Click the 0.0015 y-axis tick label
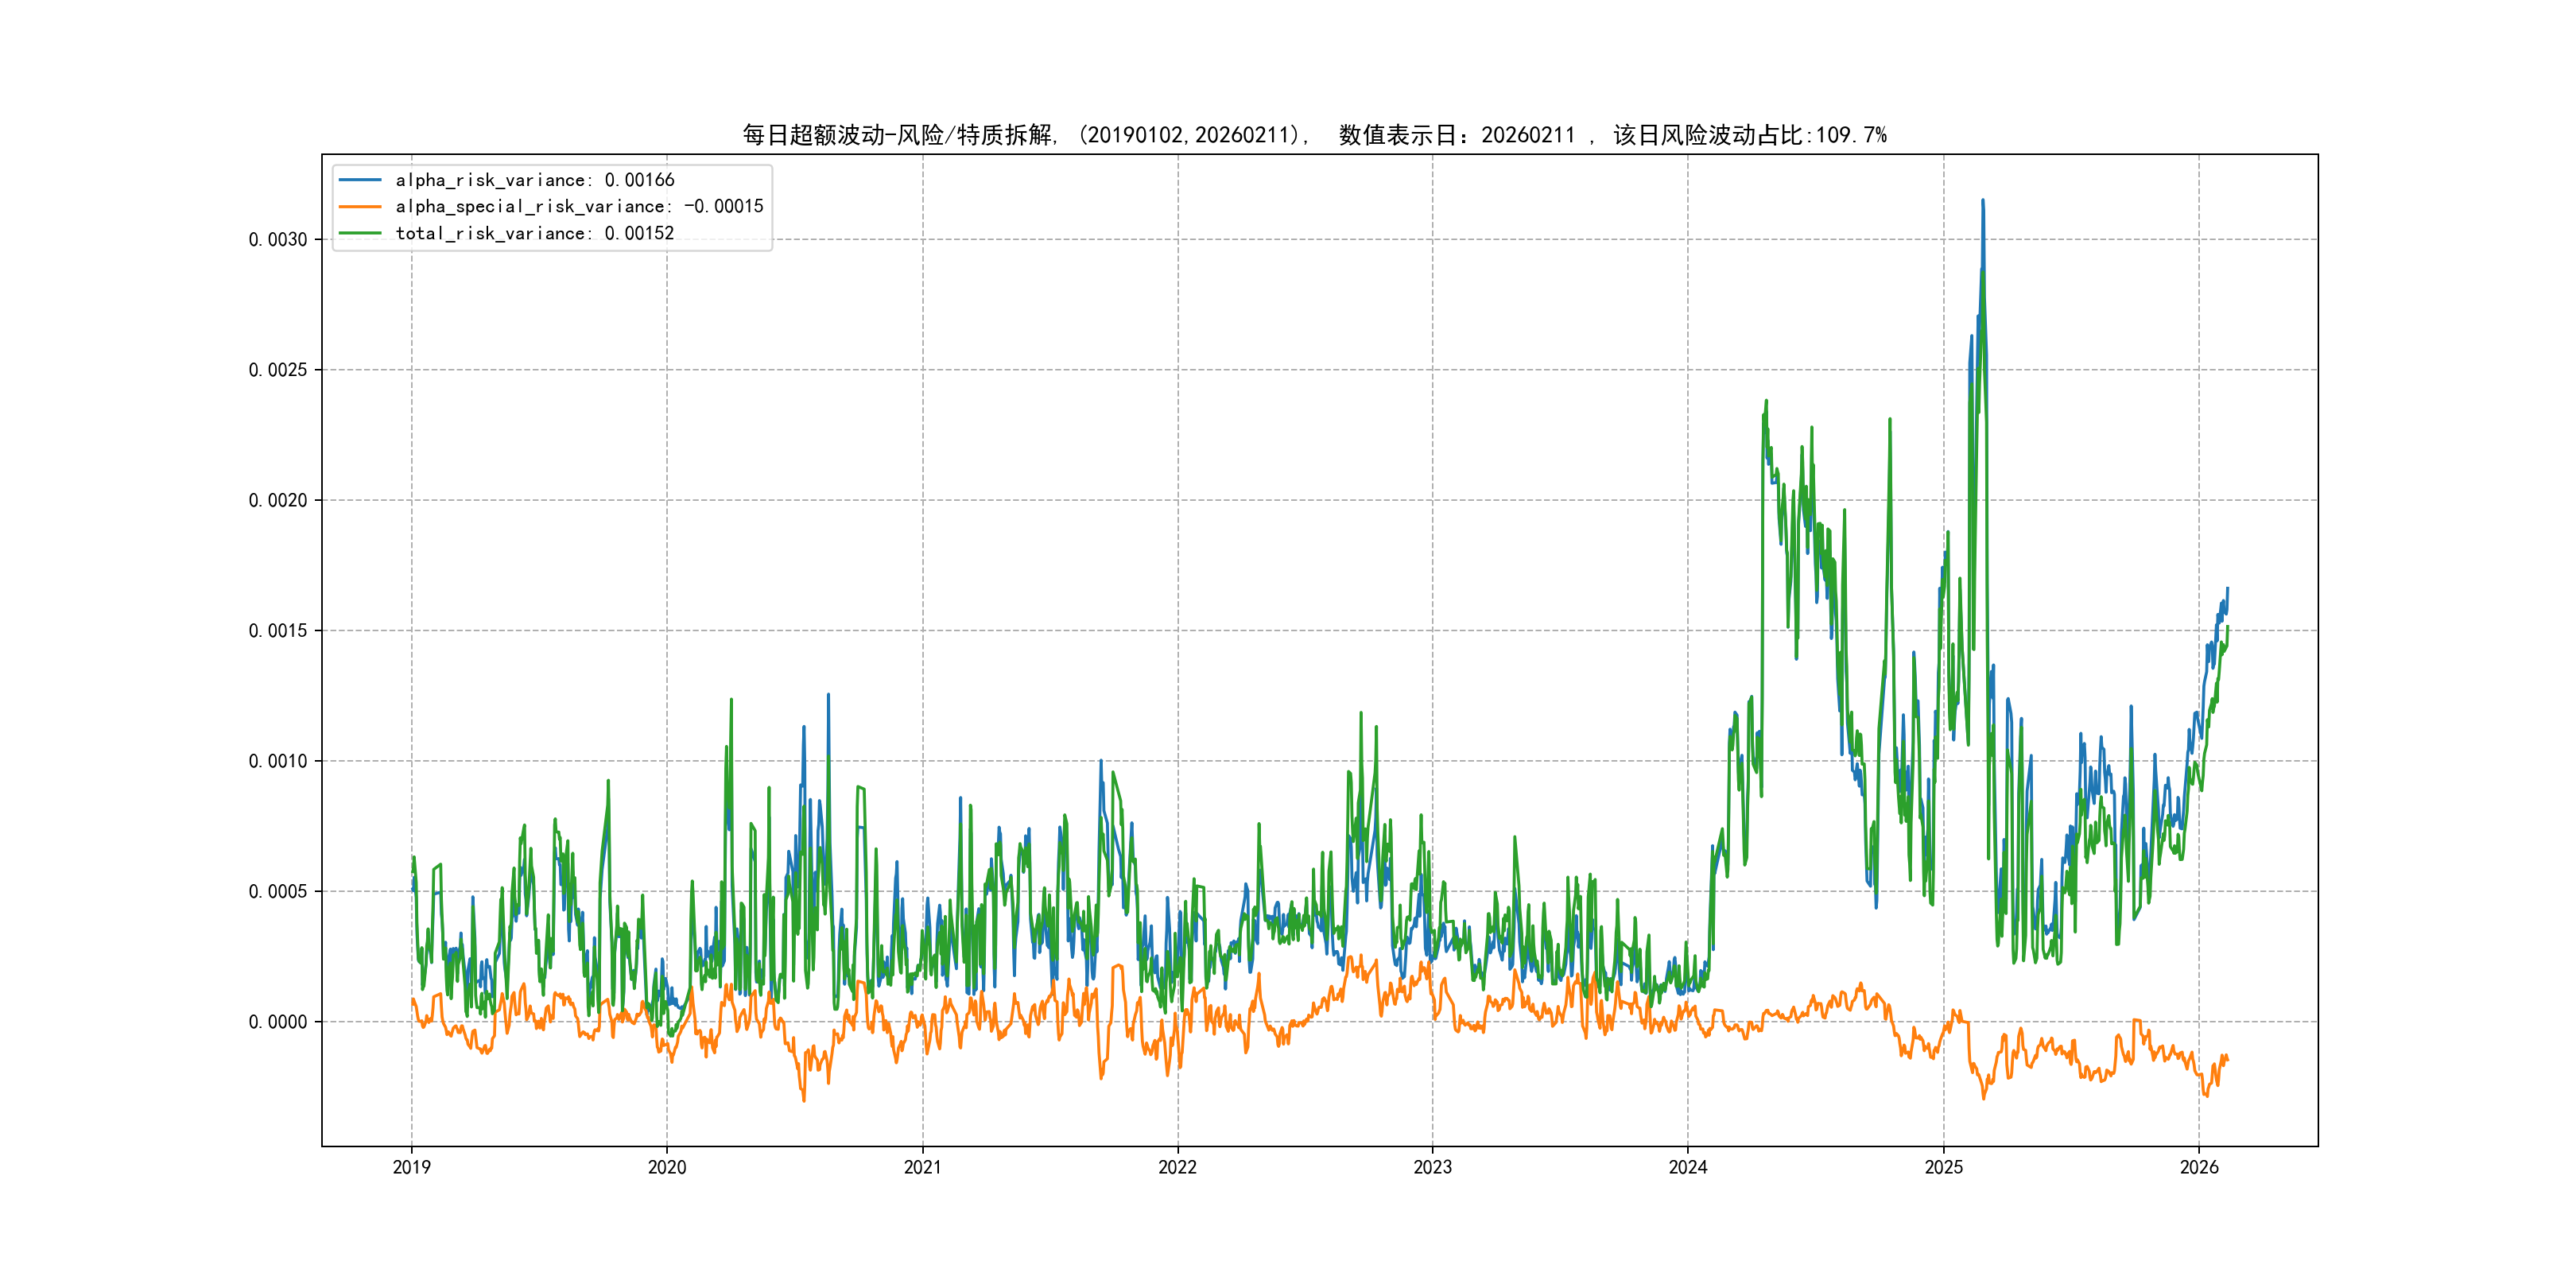The height and width of the screenshot is (1288, 2576). click(278, 631)
